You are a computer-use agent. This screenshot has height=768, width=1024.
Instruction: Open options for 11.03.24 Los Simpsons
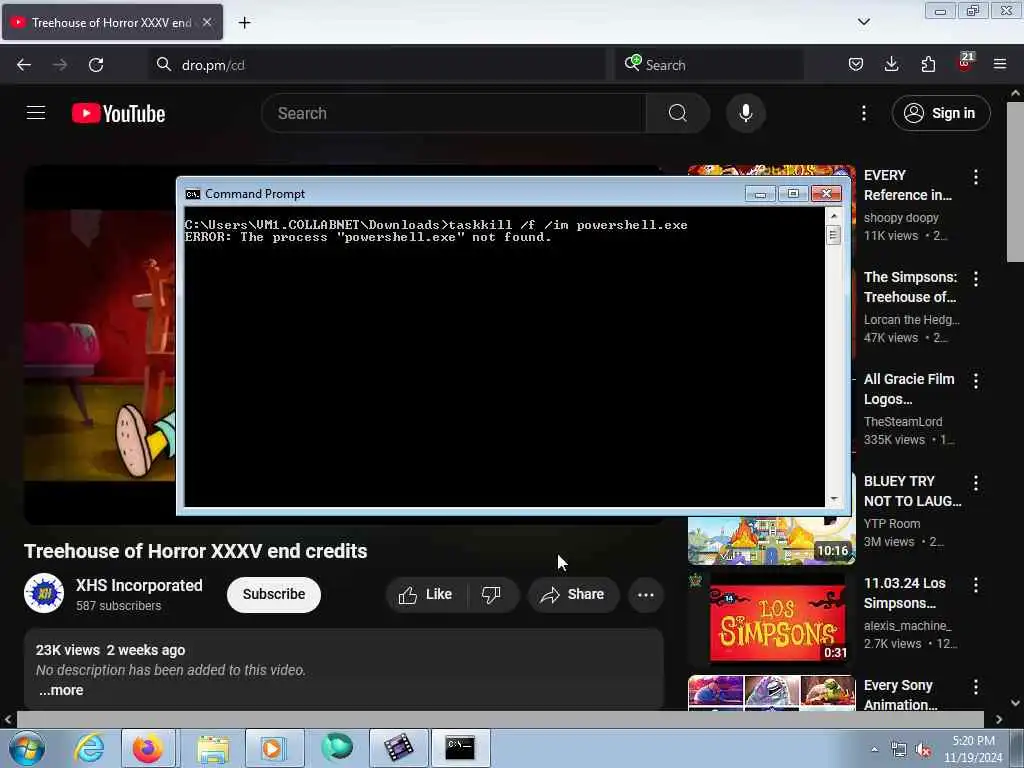click(x=976, y=585)
